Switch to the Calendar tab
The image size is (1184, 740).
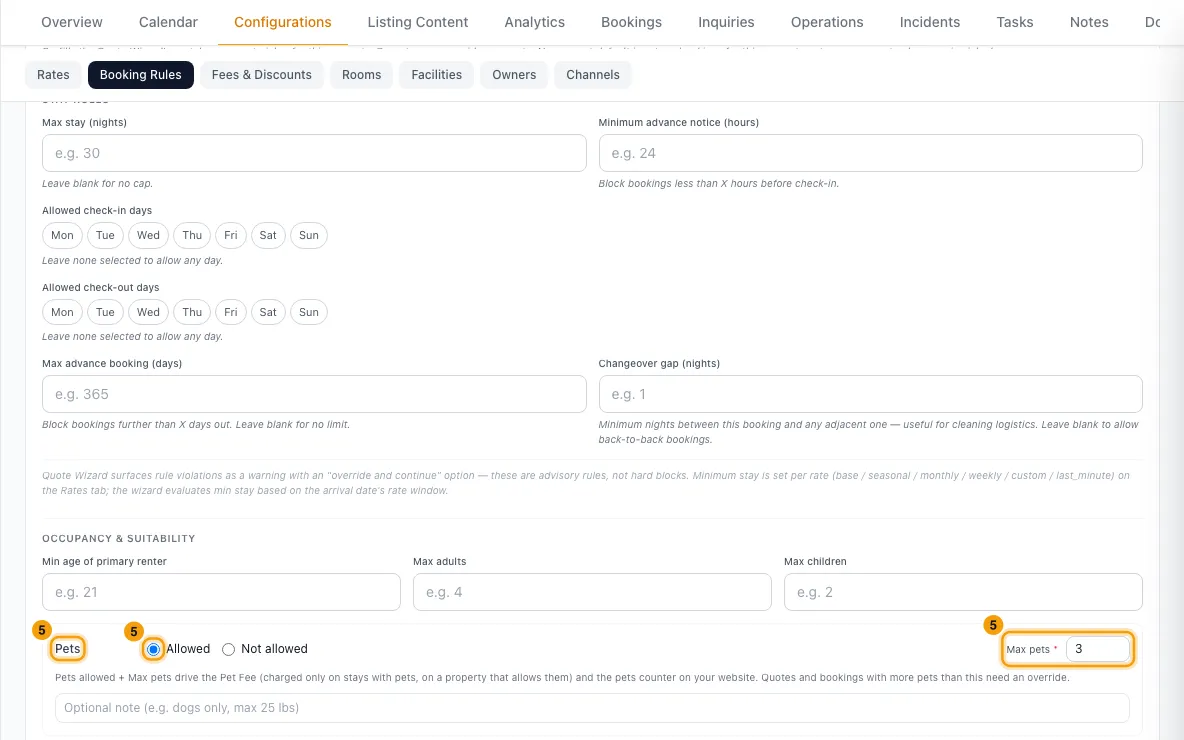coord(168,23)
